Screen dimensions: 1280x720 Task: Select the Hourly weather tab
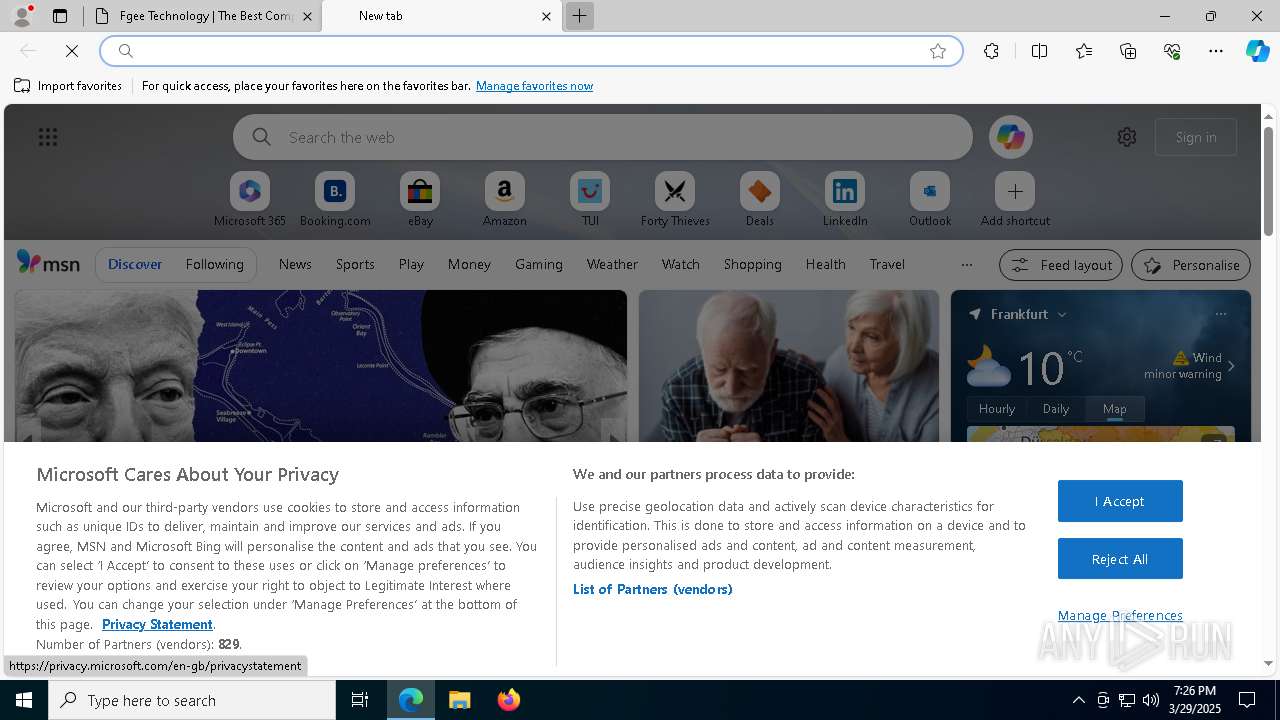click(x=997, y=408)
